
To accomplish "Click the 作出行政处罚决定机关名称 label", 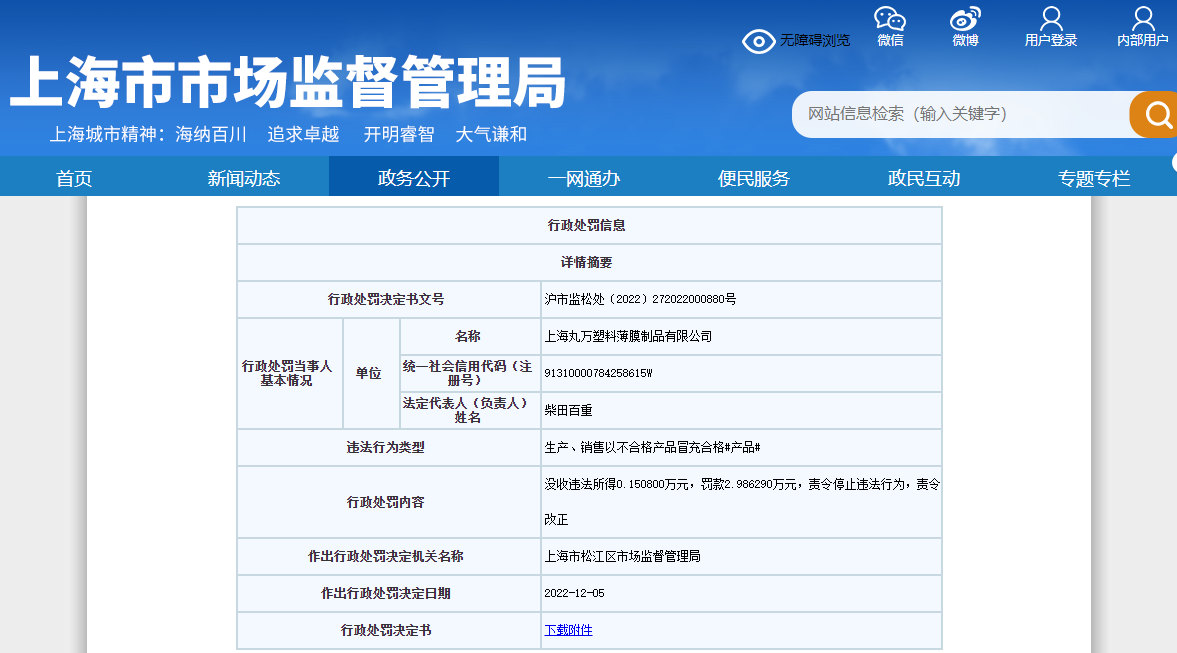I will pyautogui.click(x=389, y=556).
